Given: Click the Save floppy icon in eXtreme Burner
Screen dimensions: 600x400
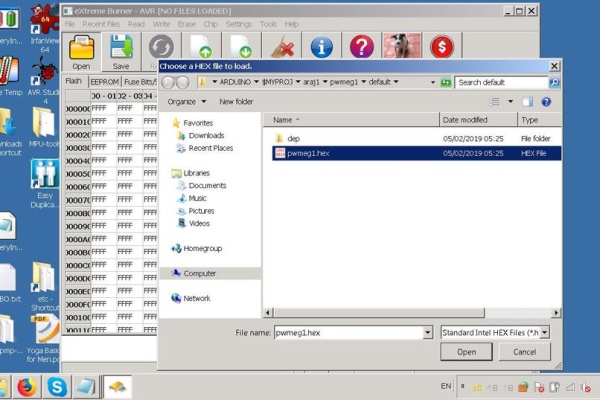Looking at the screenshot, I should [121, 52].
